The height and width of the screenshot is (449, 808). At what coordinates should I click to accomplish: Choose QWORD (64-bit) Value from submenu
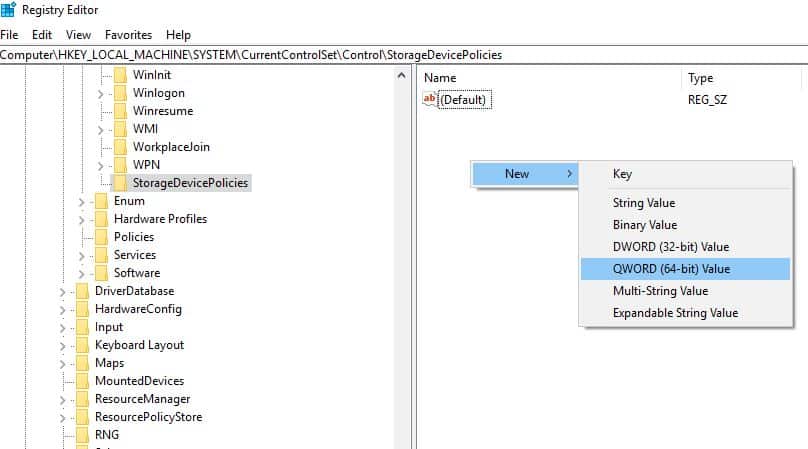click(685, 269)
